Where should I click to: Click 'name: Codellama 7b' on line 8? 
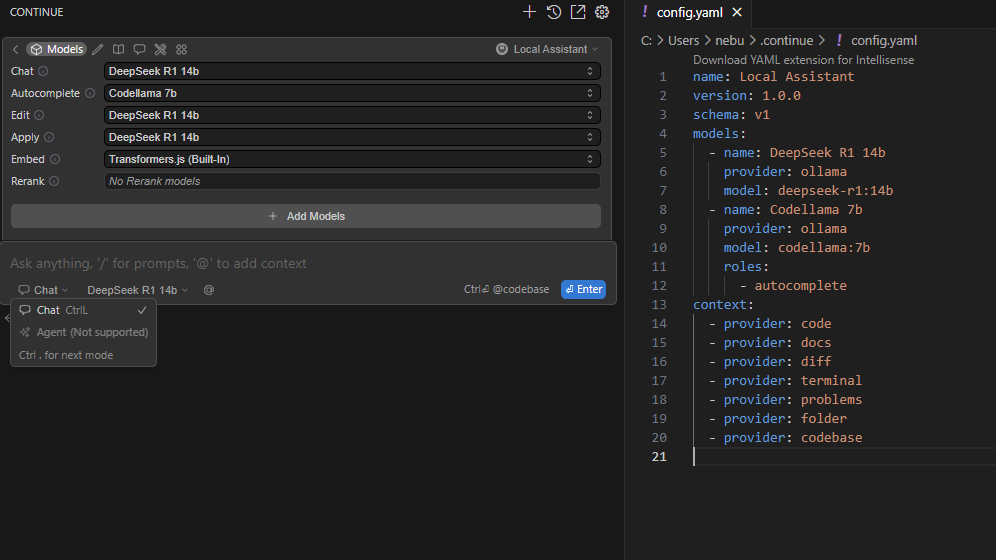(x=793, y=210)
